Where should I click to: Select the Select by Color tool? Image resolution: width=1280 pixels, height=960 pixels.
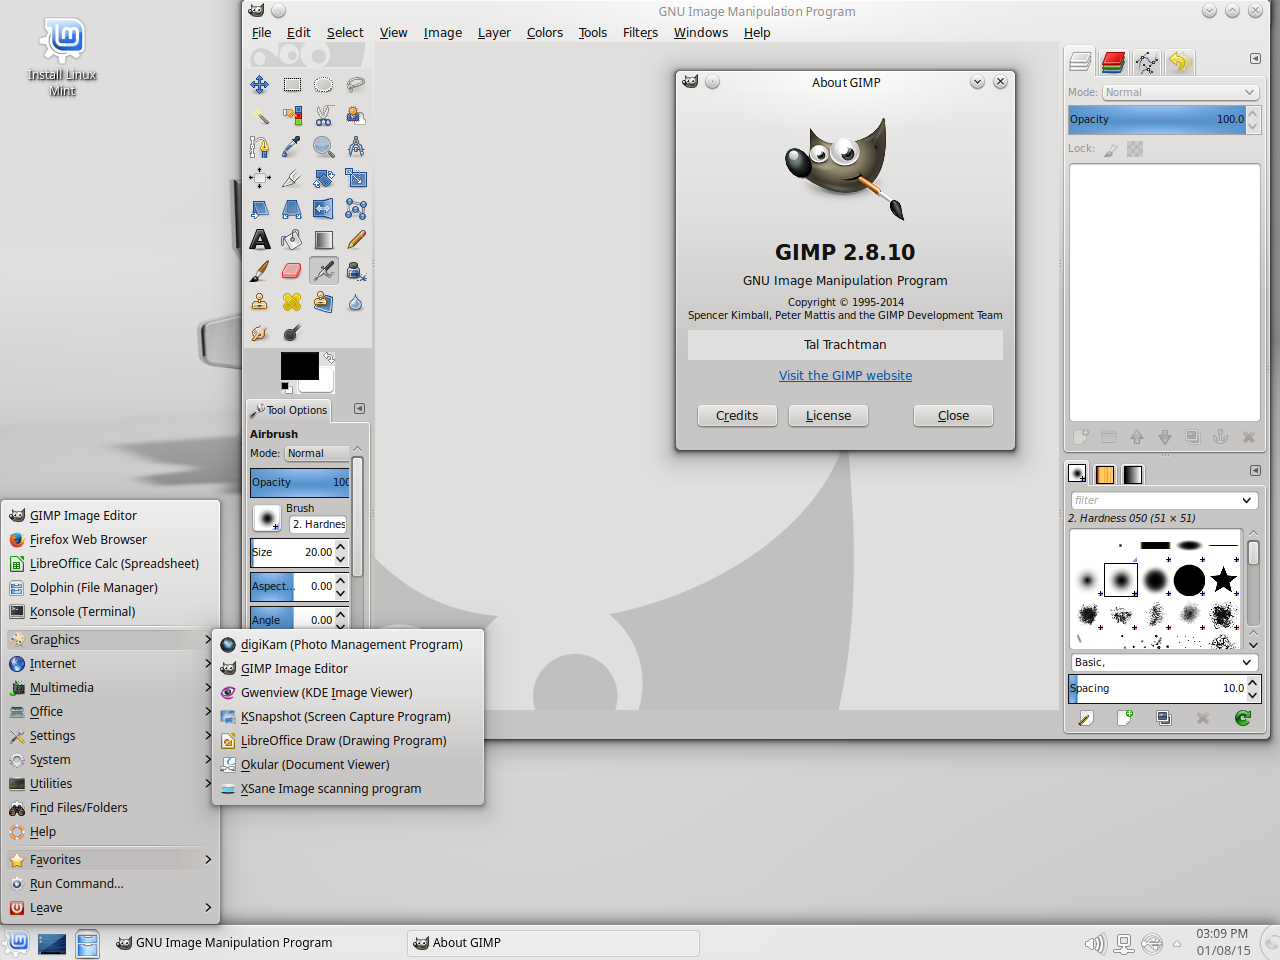292,116
